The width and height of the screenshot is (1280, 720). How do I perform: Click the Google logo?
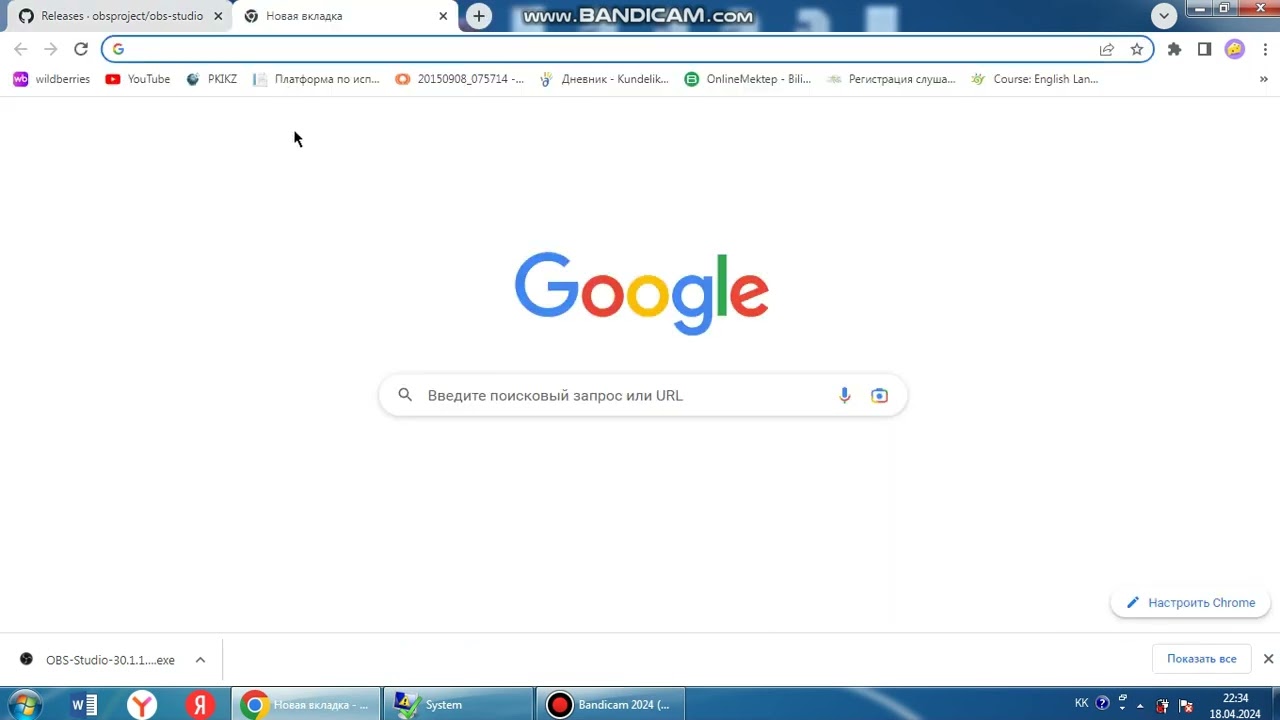click(x=641, y=293)
